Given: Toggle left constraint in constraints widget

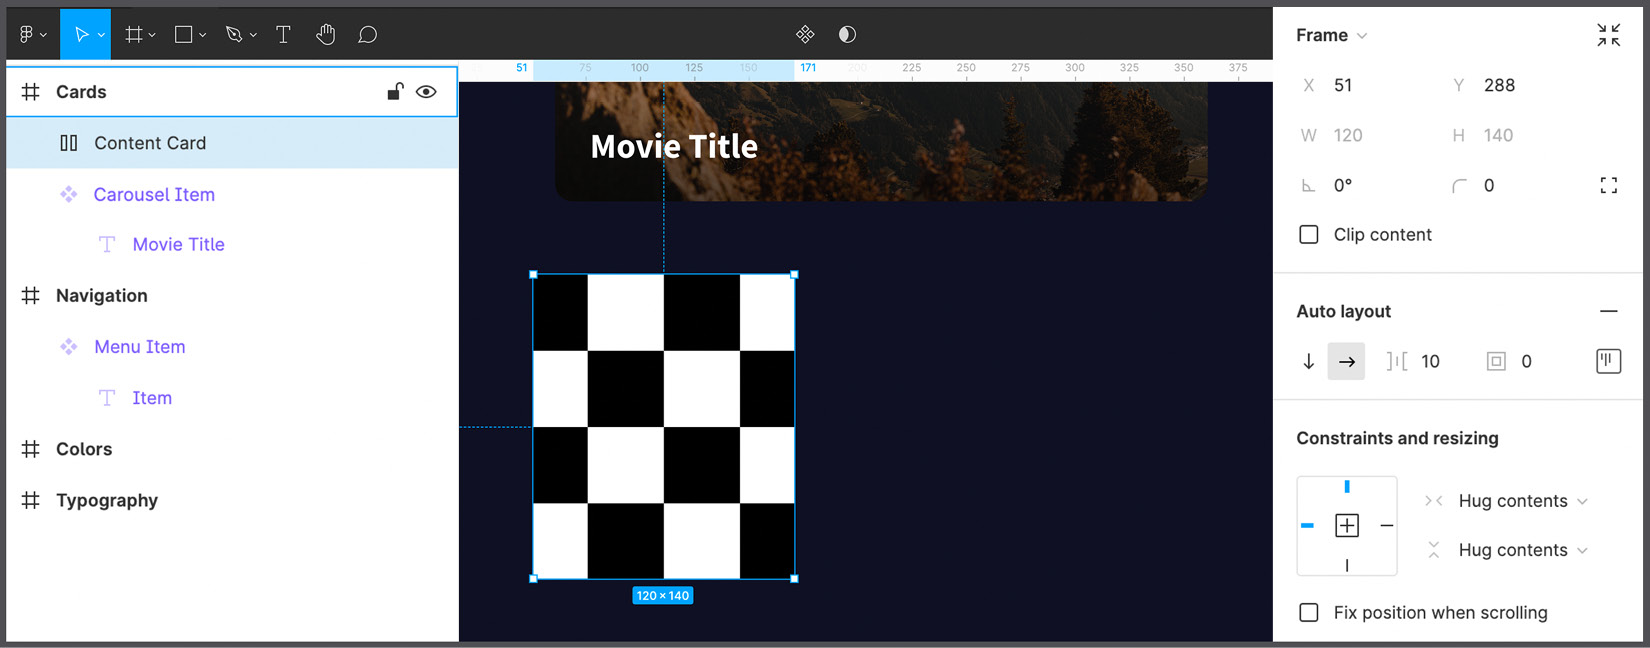Looking at the screenshot, I should (x=1307, y=525).
